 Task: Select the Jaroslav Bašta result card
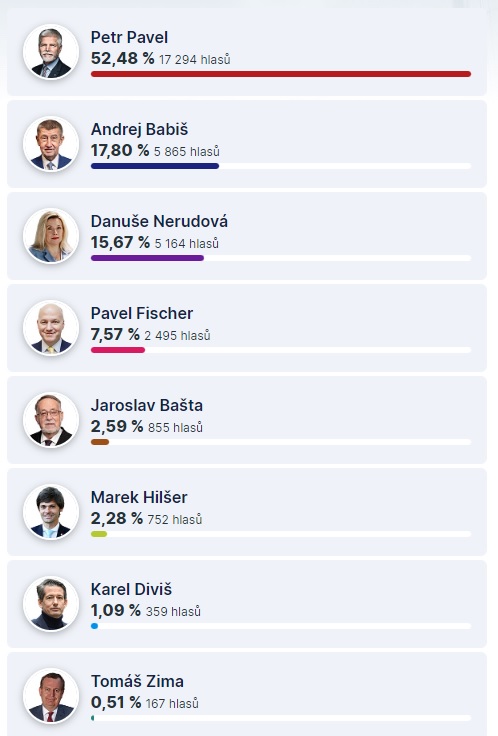[247, 420]
